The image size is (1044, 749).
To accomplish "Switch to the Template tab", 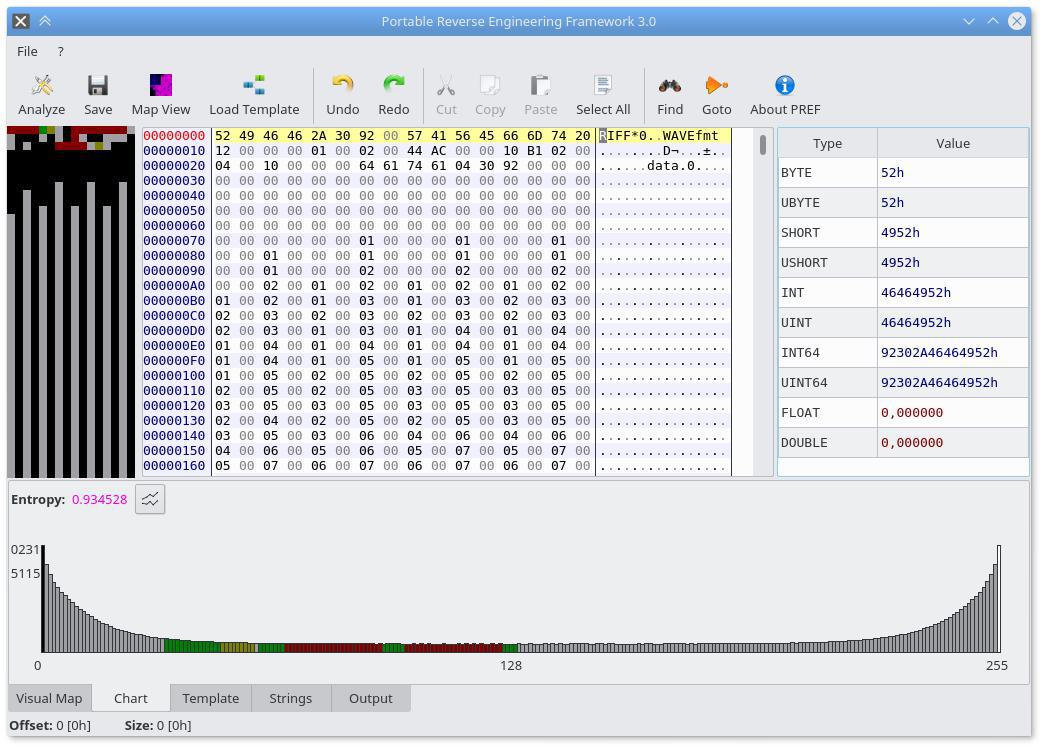I will tap(210, 698).
